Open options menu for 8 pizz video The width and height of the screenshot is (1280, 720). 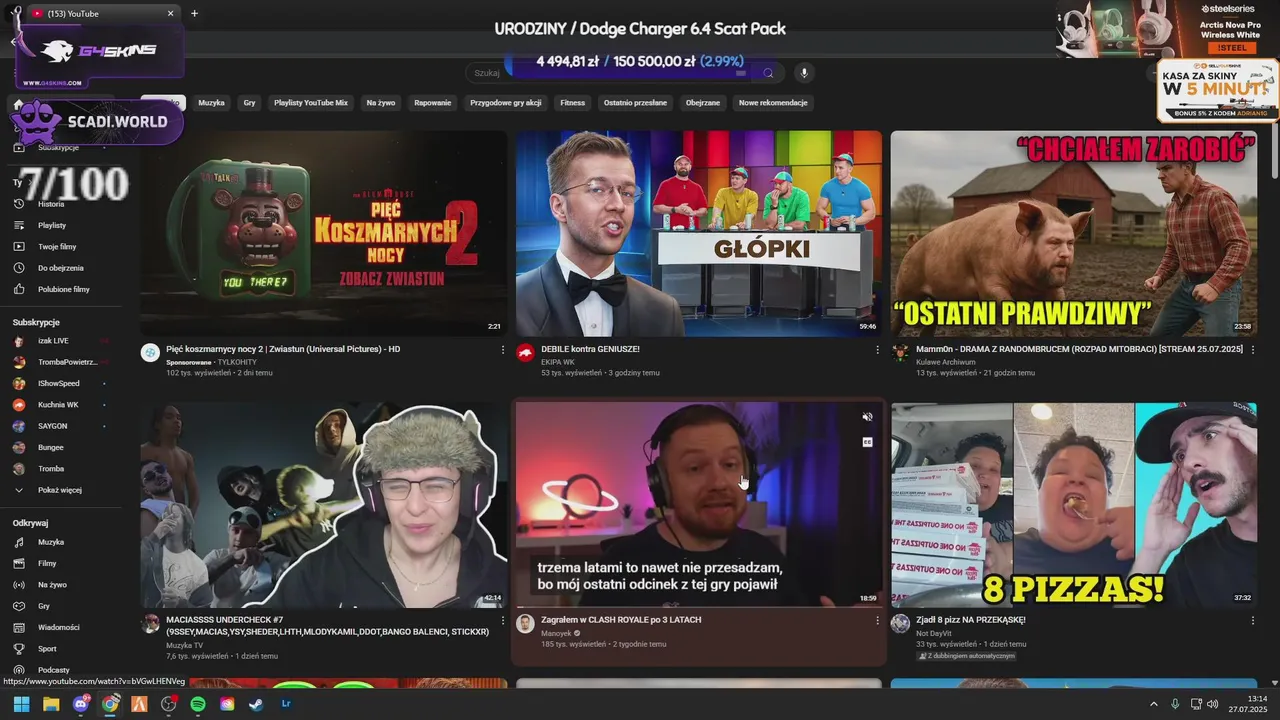(1253, 621)
